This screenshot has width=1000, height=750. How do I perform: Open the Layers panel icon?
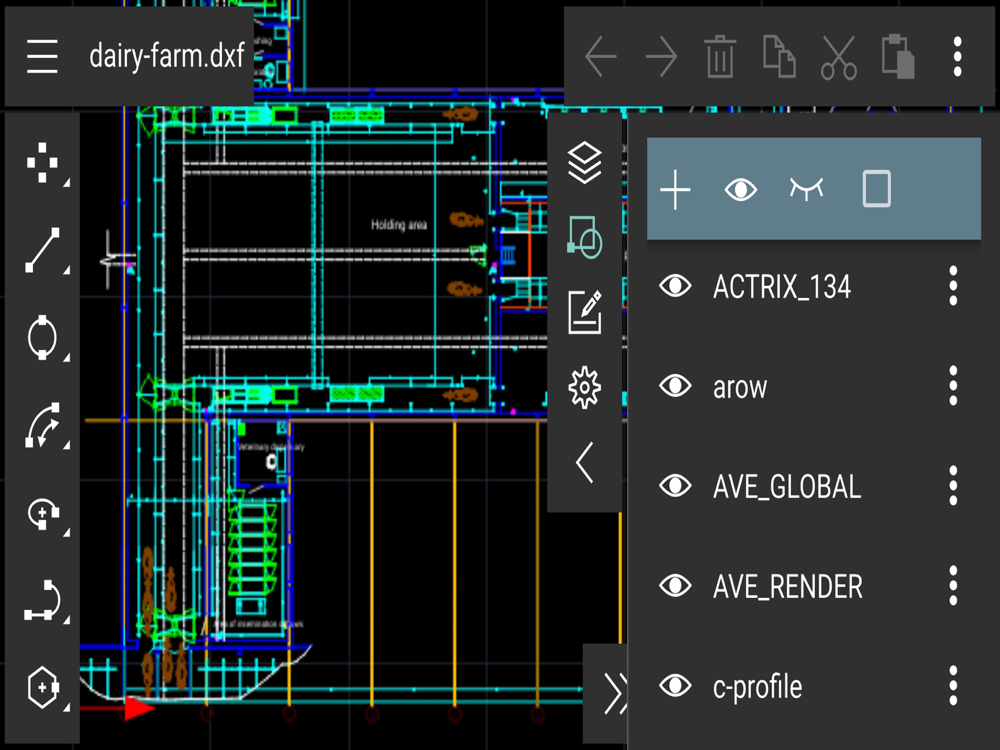584,163
